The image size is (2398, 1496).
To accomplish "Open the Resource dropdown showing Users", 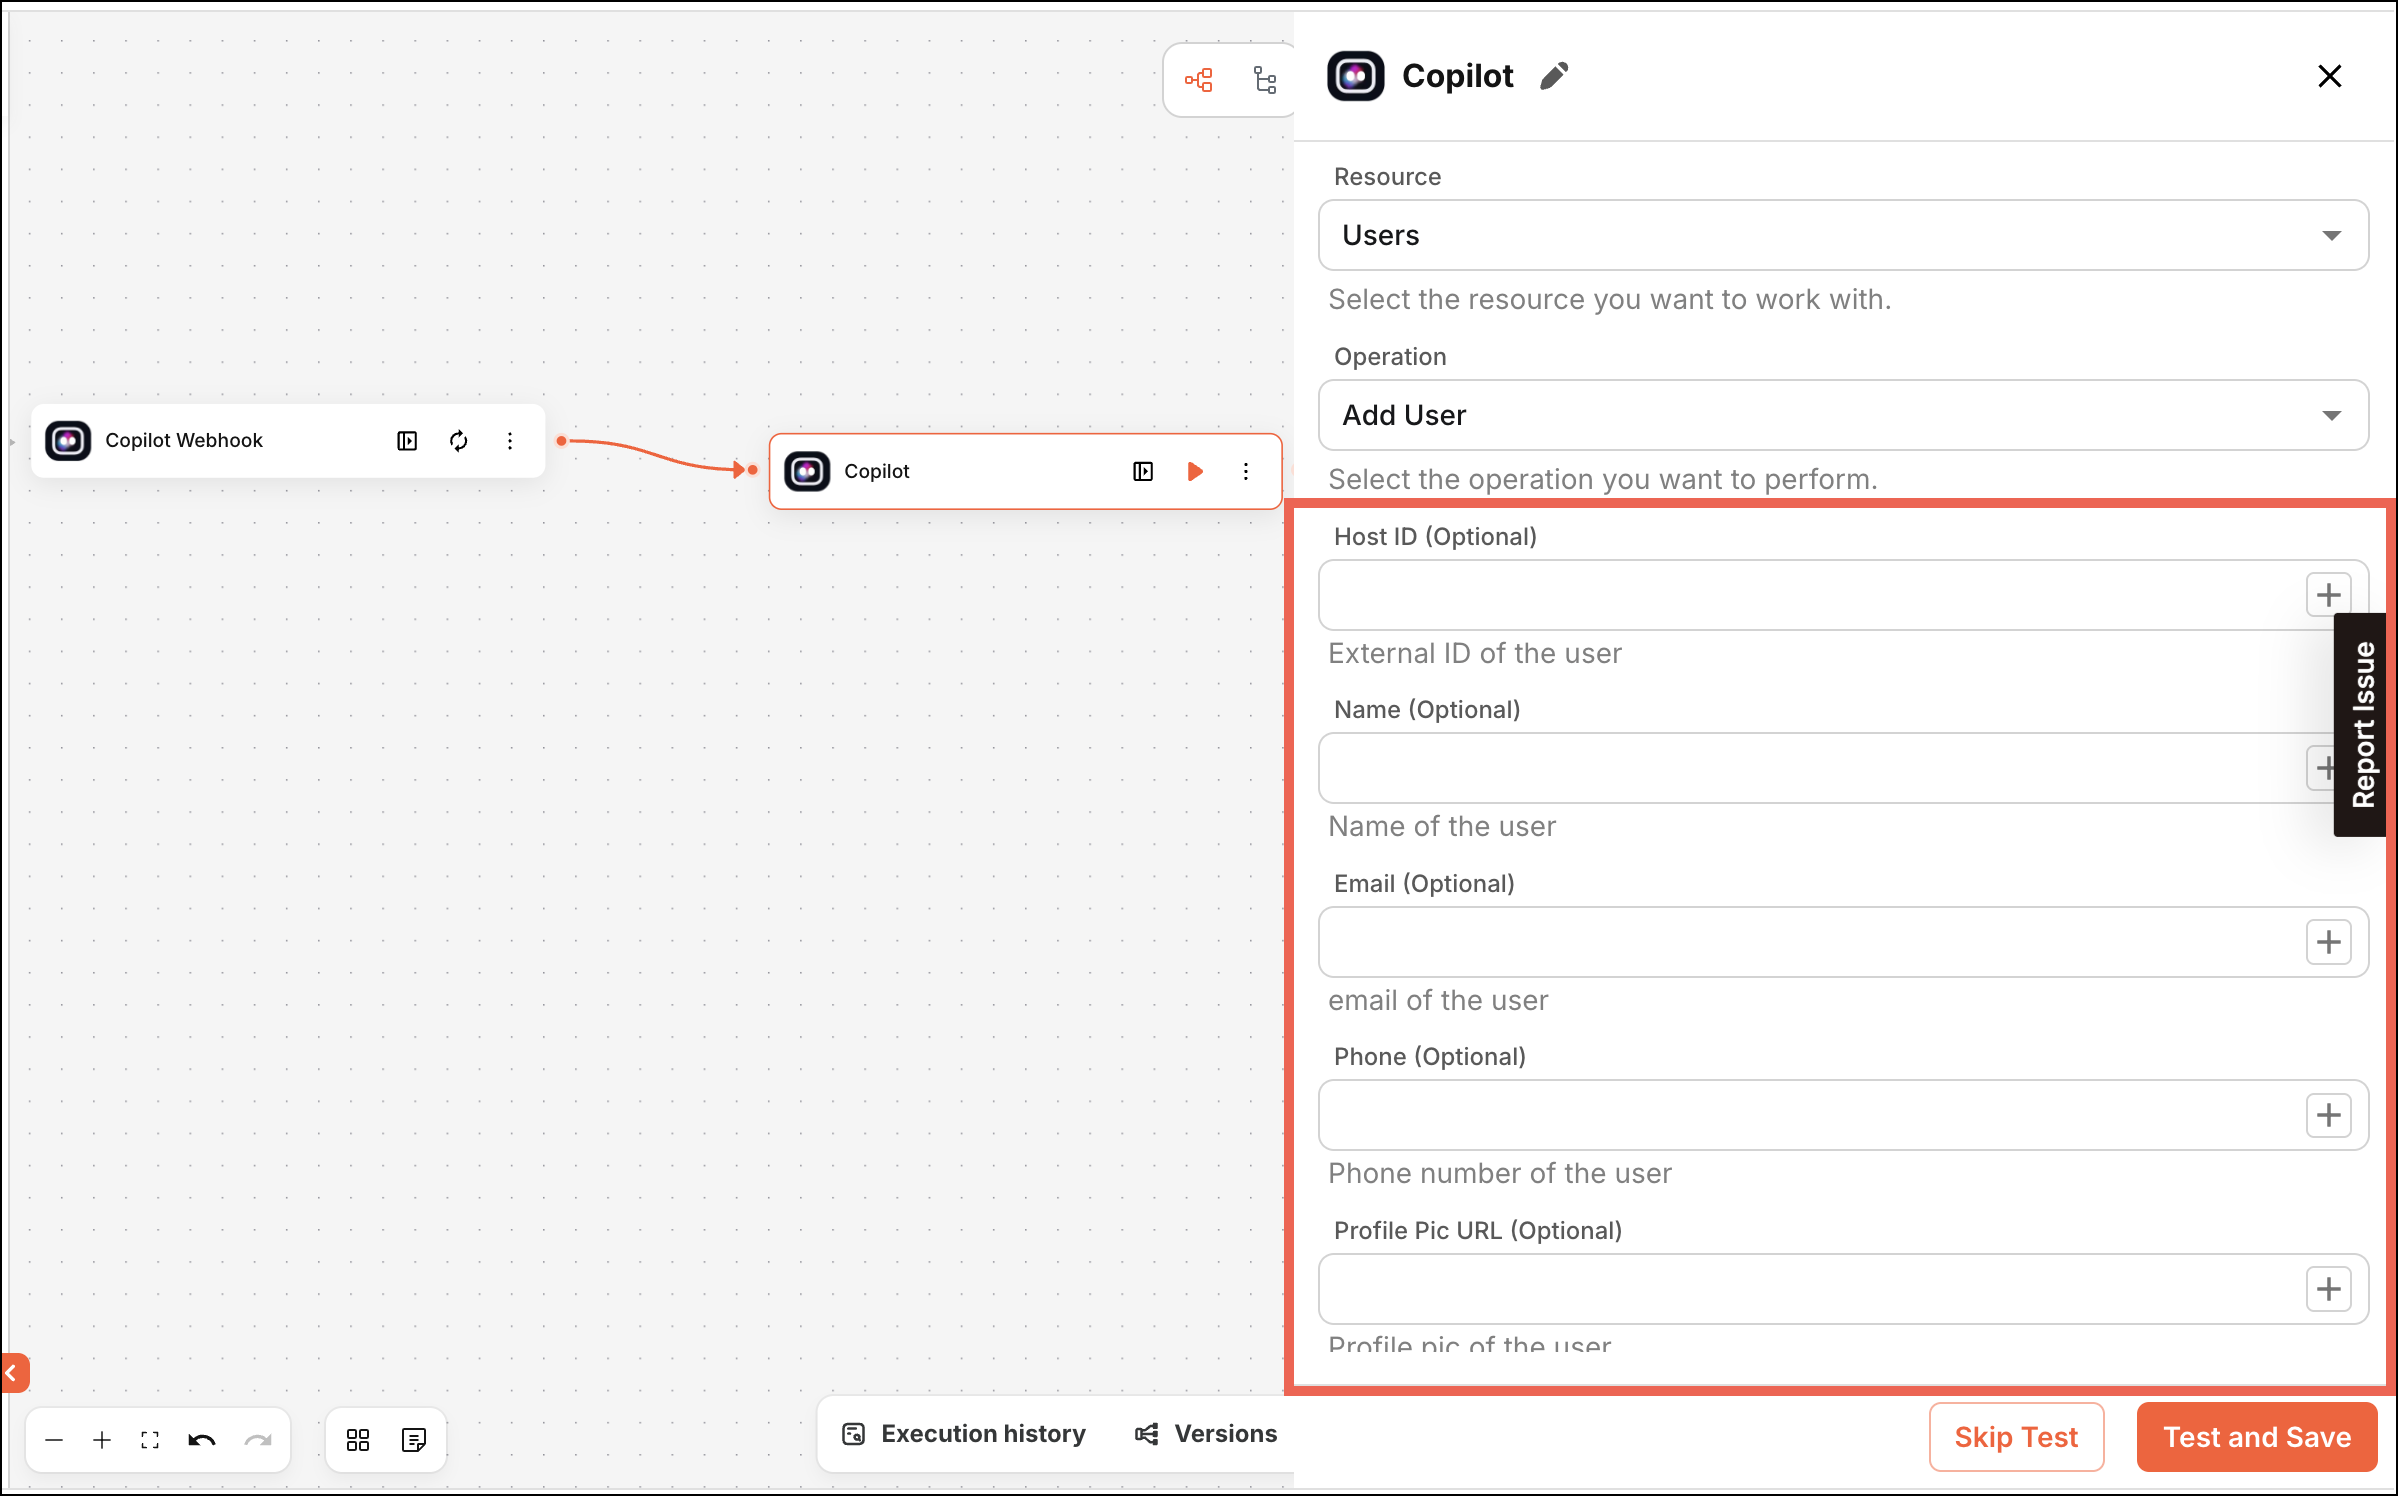I will (x=1843, y=235).
